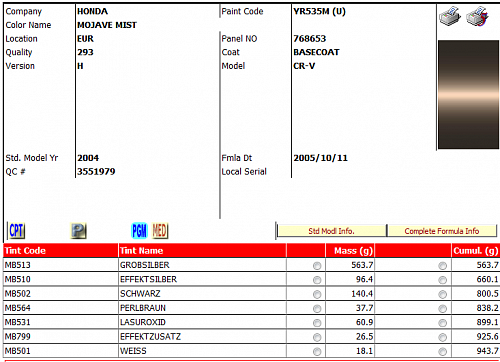The image size is (500, 362).
Task: Select Cumul. radio for MB501 row
Action: pyautogui.click(x=443, y=352)
